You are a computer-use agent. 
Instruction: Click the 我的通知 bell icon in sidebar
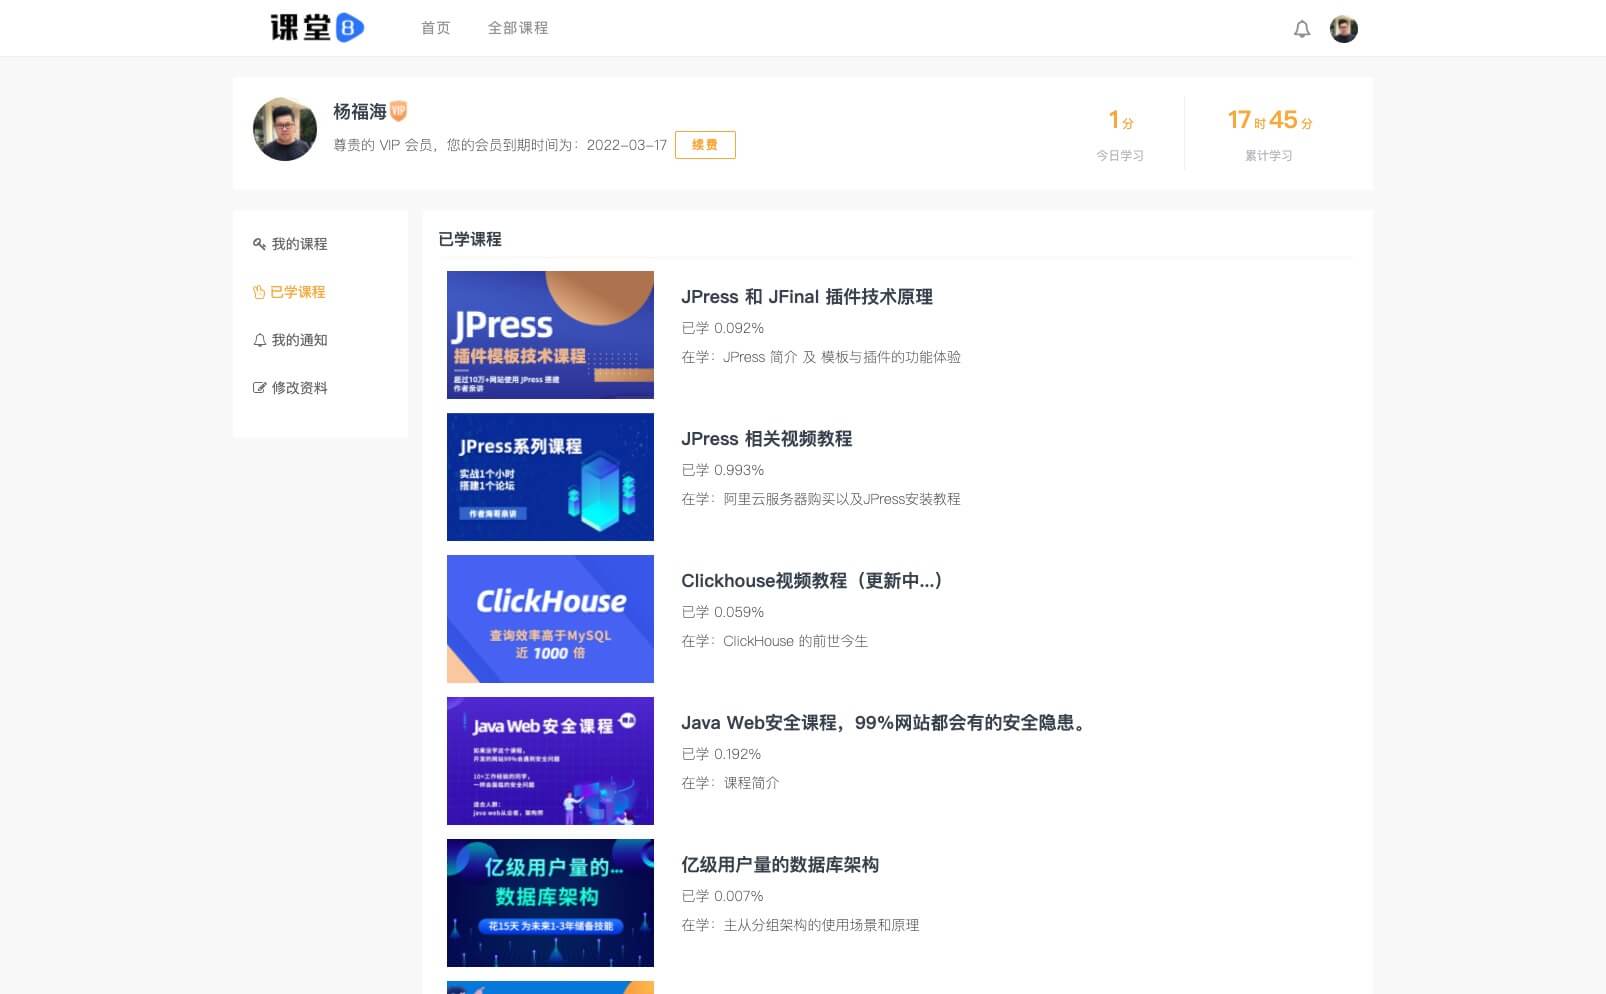pyautogui.click(x=259, y=340)
